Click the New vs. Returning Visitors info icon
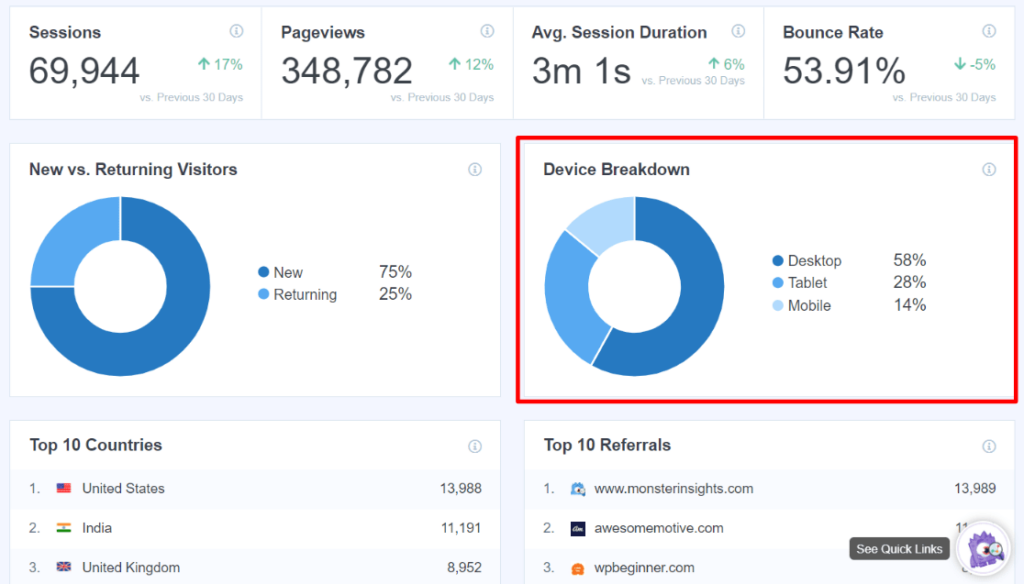The width and height of the screenshot is (1024, 584). 476,169
